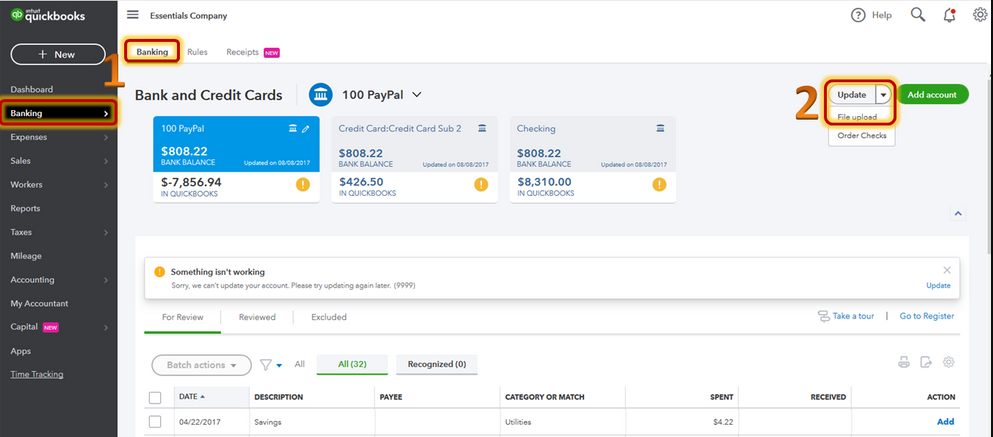Screen dimensions: 993x437
Task: Click the QuickBooks logo
Action: point(47,16)
